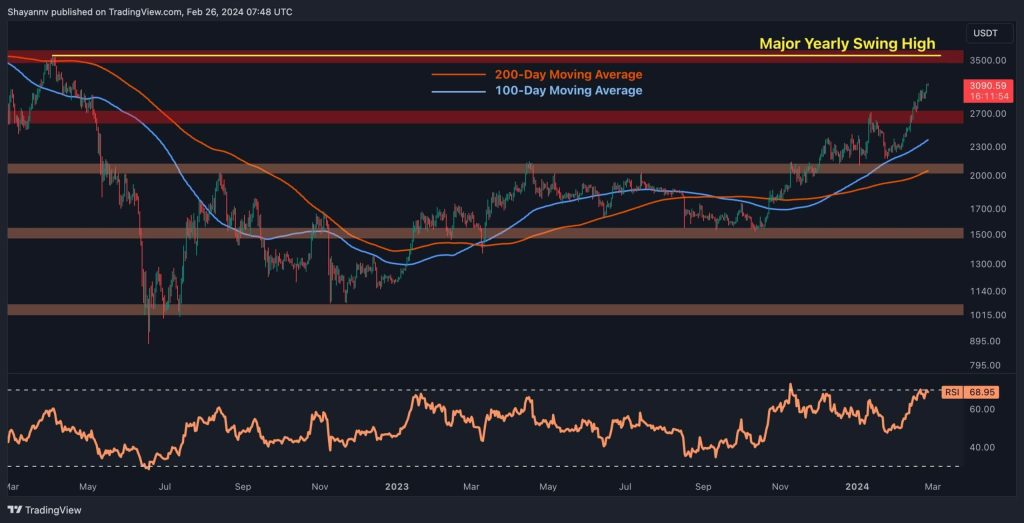Click the USDT currency label
This screenshot has width=1024, height=523.
tap(984, 33)
